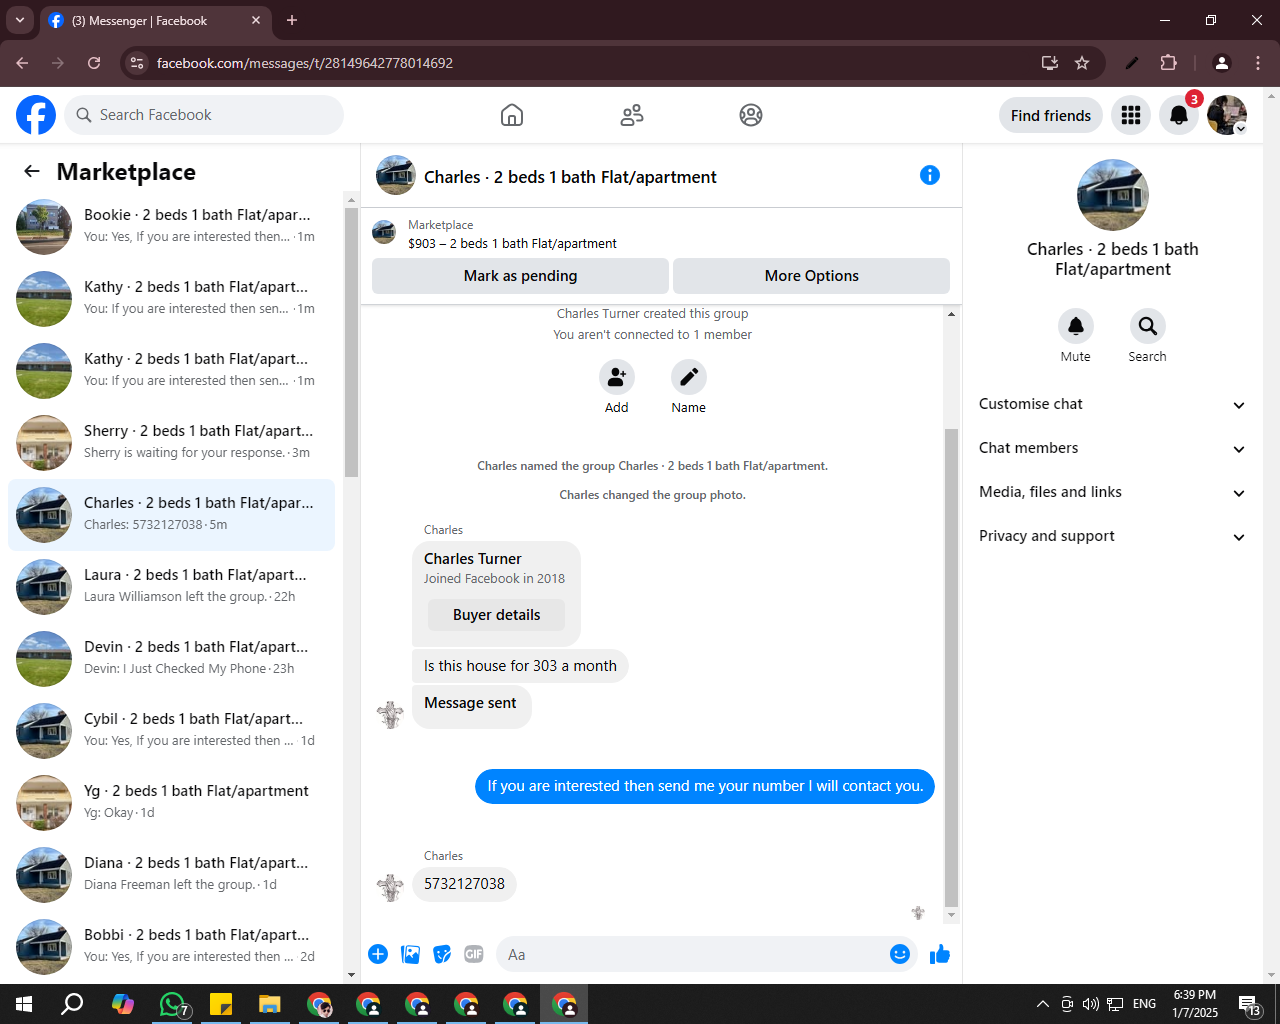
Task: Choose a GIF in the composer
Action: coord(474,954)
